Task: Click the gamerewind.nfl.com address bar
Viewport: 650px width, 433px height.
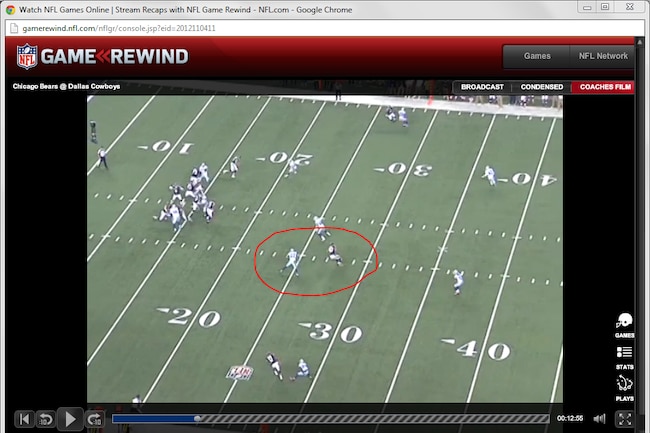Action: [325, 28]
